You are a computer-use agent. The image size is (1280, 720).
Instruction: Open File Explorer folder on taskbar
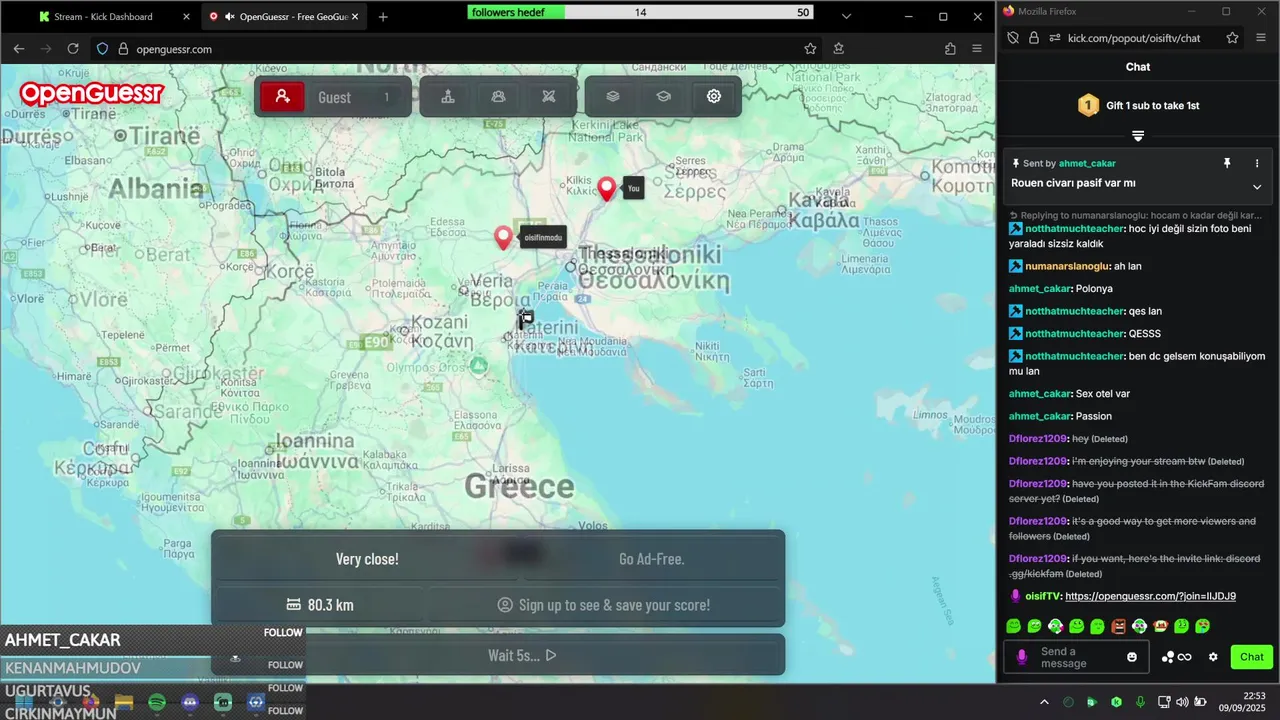click(x=123, y=703)
